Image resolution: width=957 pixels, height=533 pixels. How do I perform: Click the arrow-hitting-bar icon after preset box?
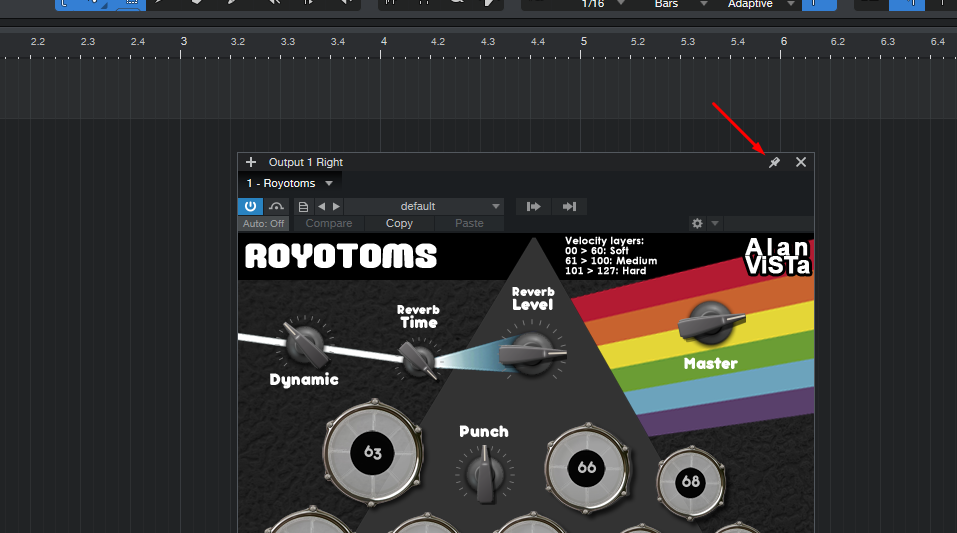tap(569, 206)
